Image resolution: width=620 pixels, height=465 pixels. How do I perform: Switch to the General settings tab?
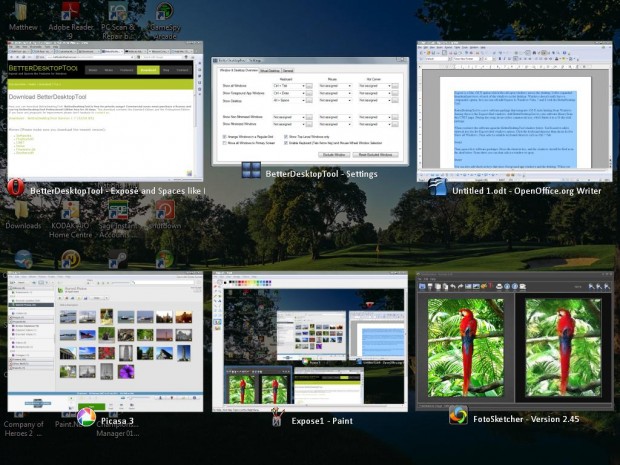coord(288,71)
